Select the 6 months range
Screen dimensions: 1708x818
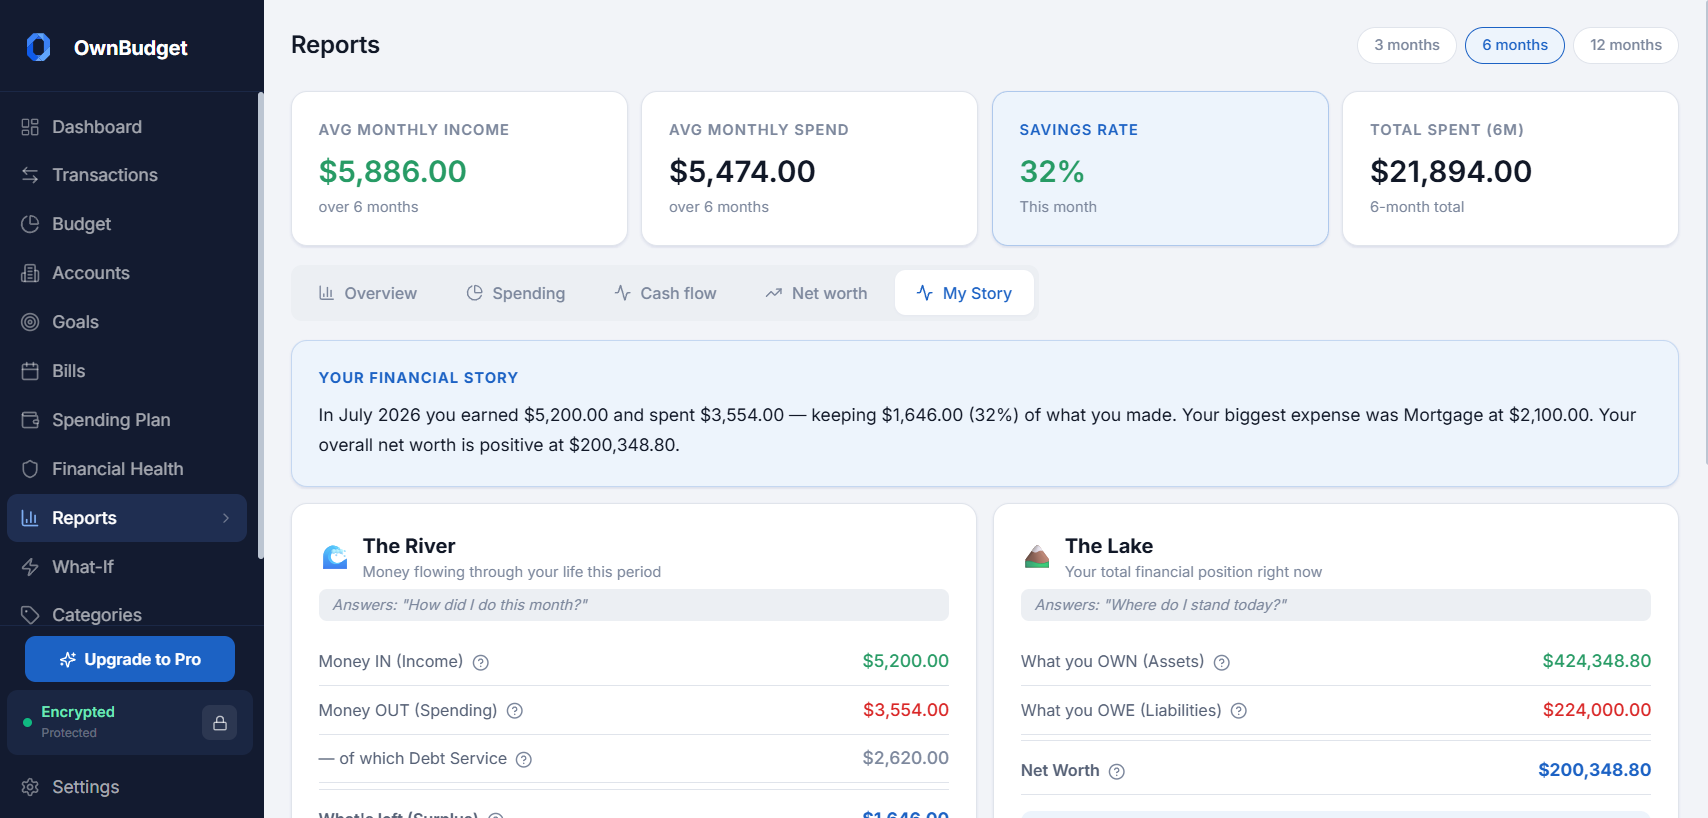pyautogui.click(x=1514, y=45)
